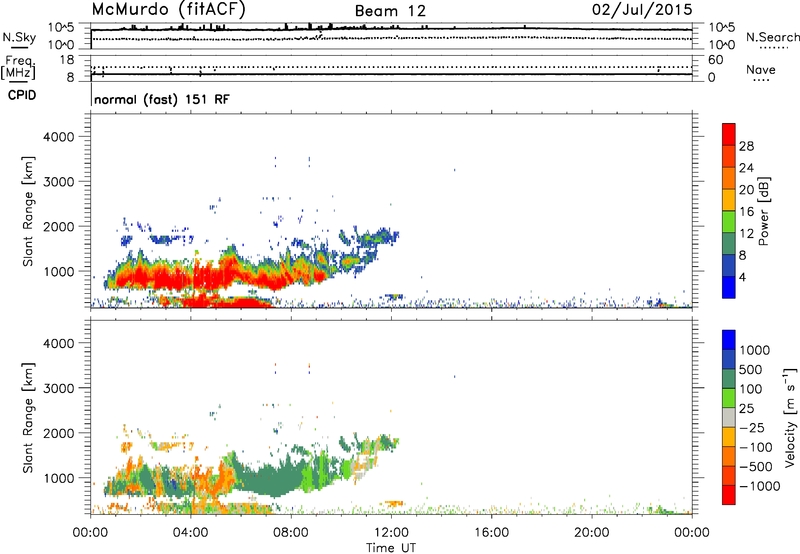Click the '04:00' time axis label

pyautogui.click(x=191, y=532)
